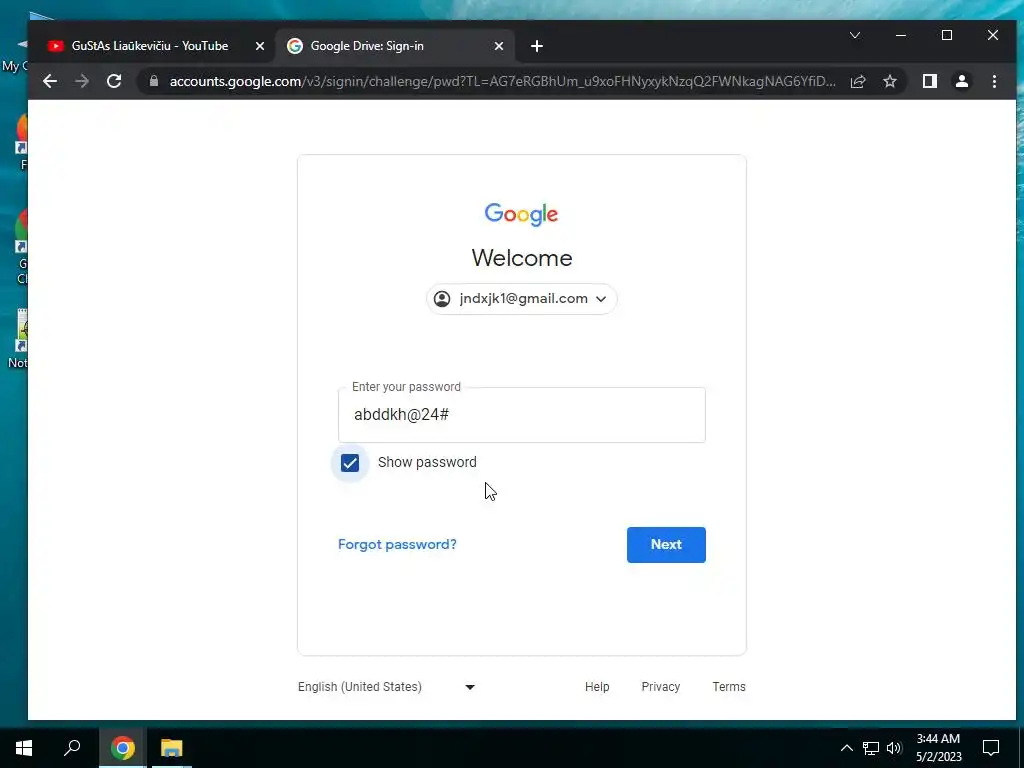Open the Terms link in the footer

[x=729, y=687]
